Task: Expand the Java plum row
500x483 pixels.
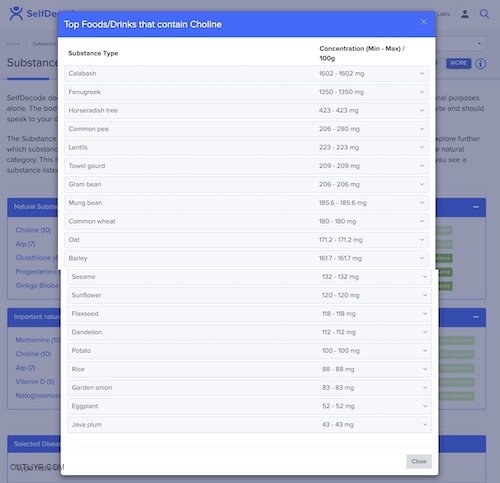Action: [x=249, y=425]
